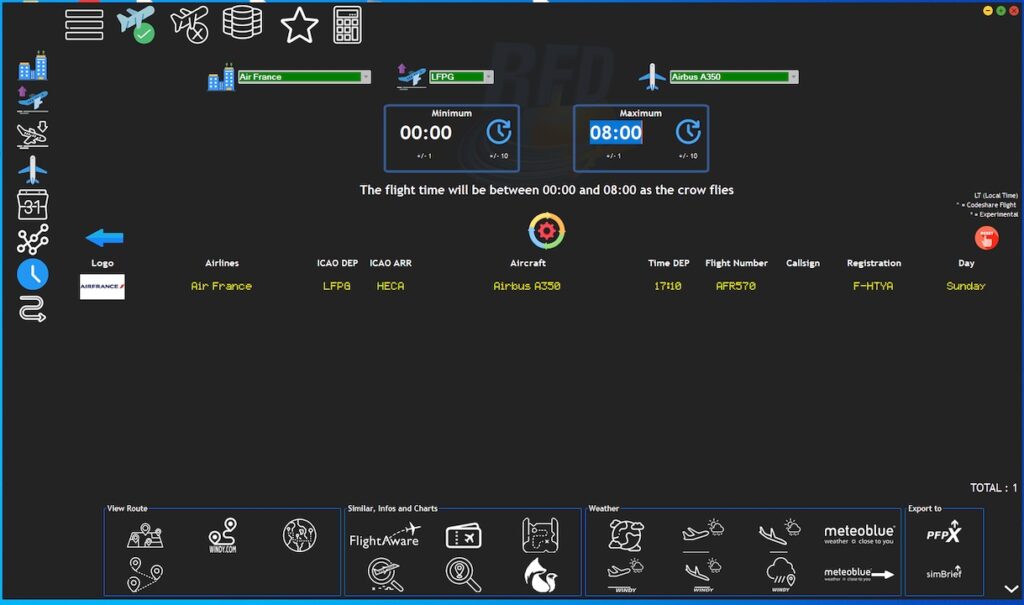Open the globe weather icon
The width and height of the screenshot is (1024, 605).
(626, 535)
